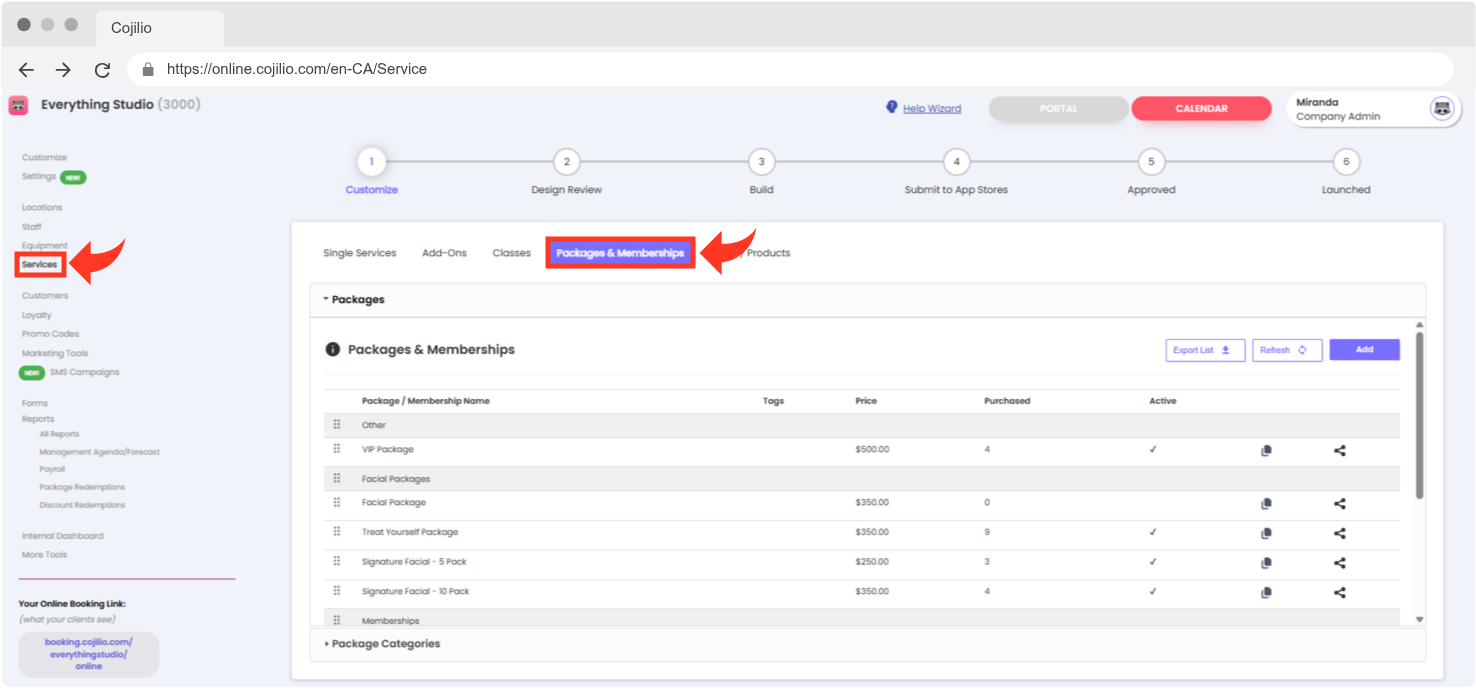This screenshot has width=1476, height=694.
Task: Open Services in the sidebar
Action: point(40,265)
